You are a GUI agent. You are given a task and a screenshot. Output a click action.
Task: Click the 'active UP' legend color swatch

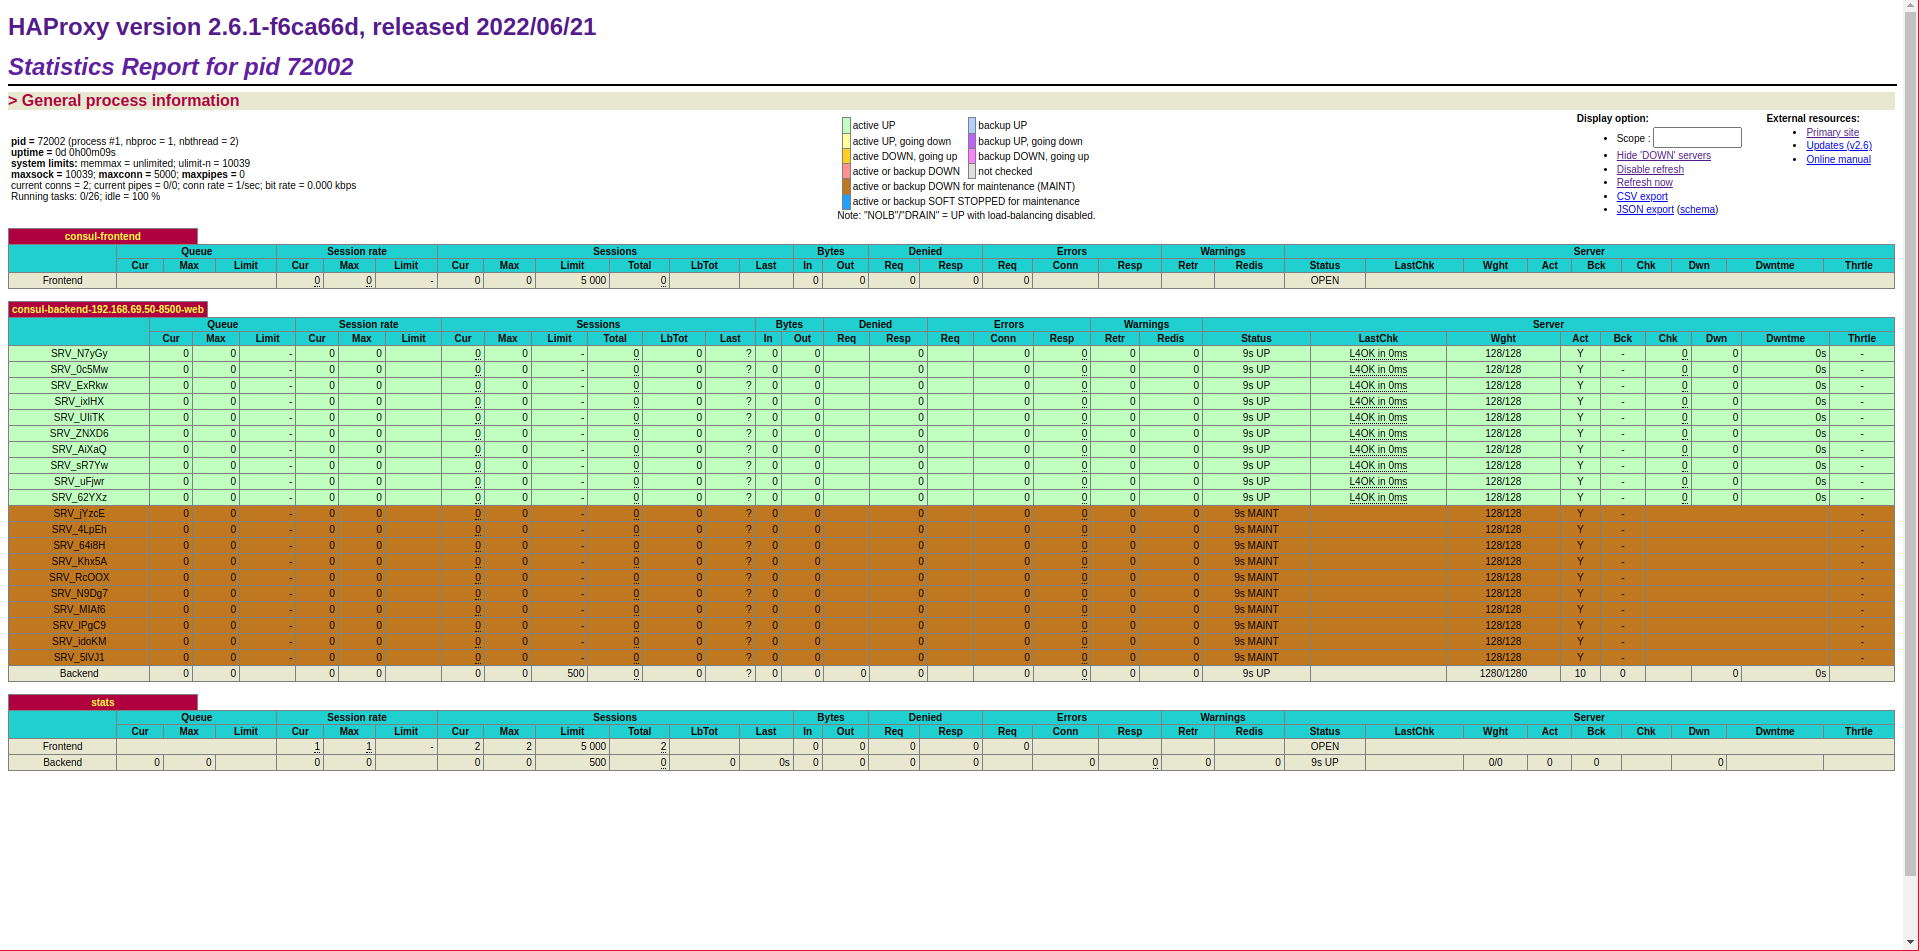tap(846, 126)
